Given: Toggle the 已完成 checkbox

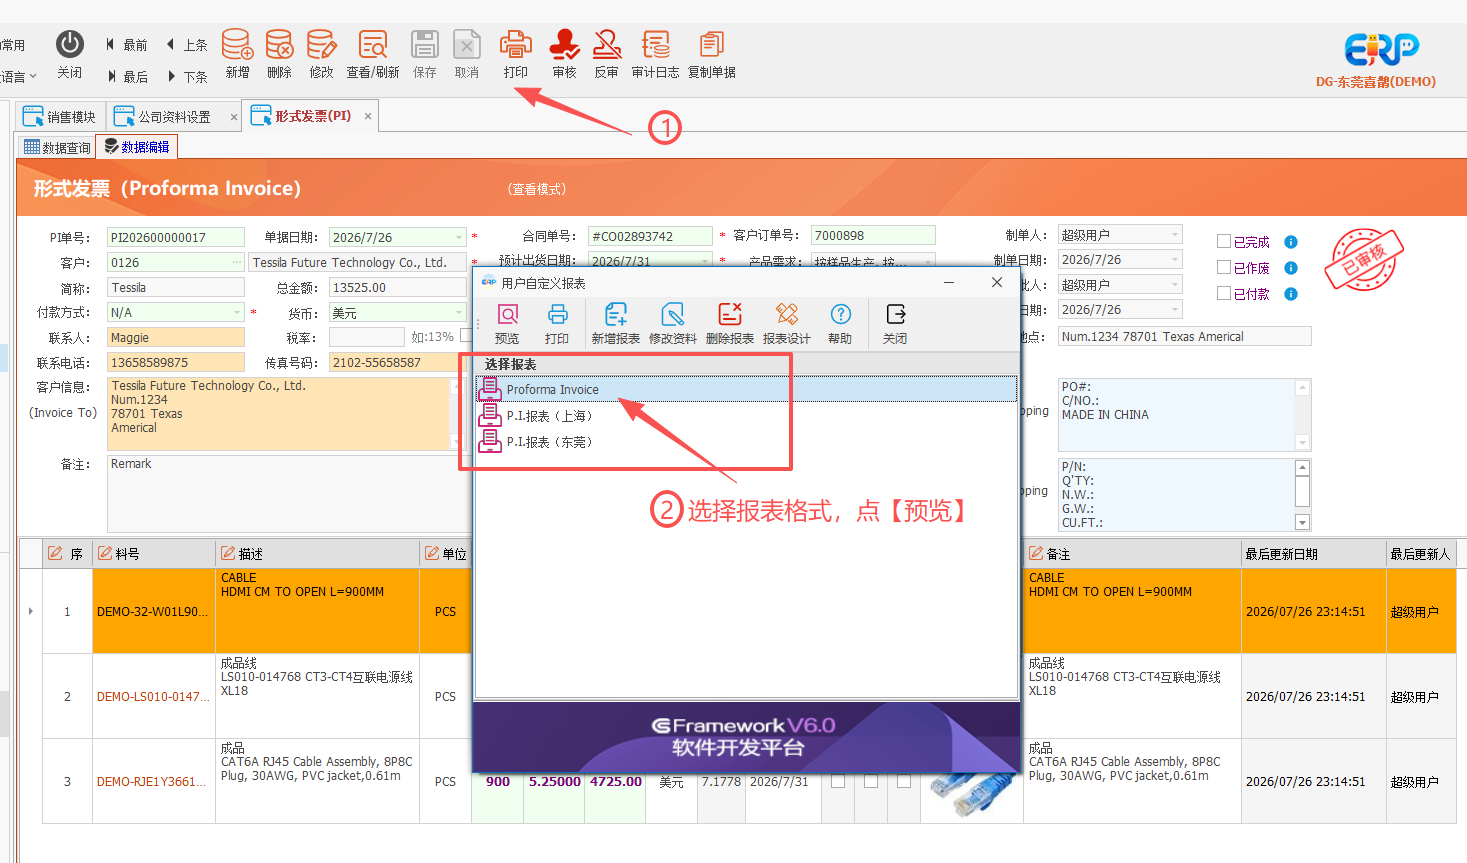Looking at the screenshot, I should (x=1223, y=241).
